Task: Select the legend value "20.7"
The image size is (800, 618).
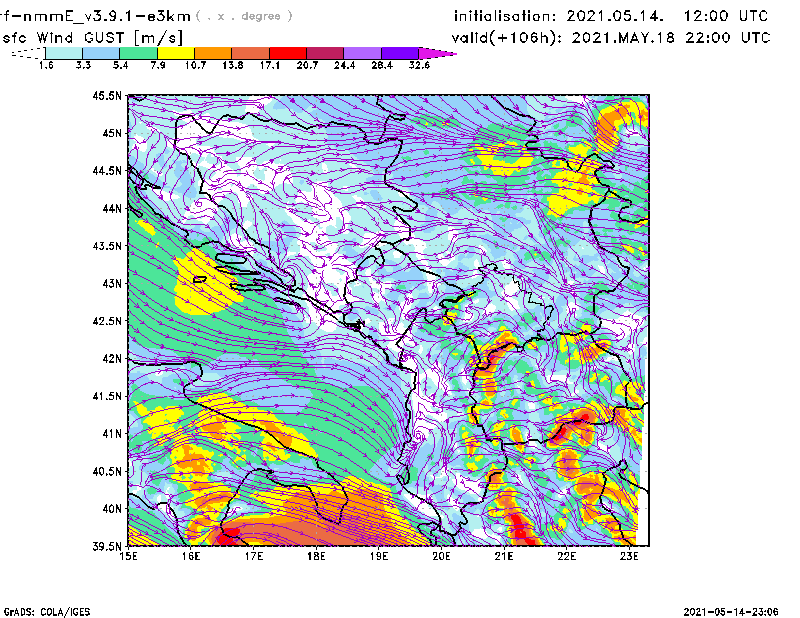Action: coord(307,65)
